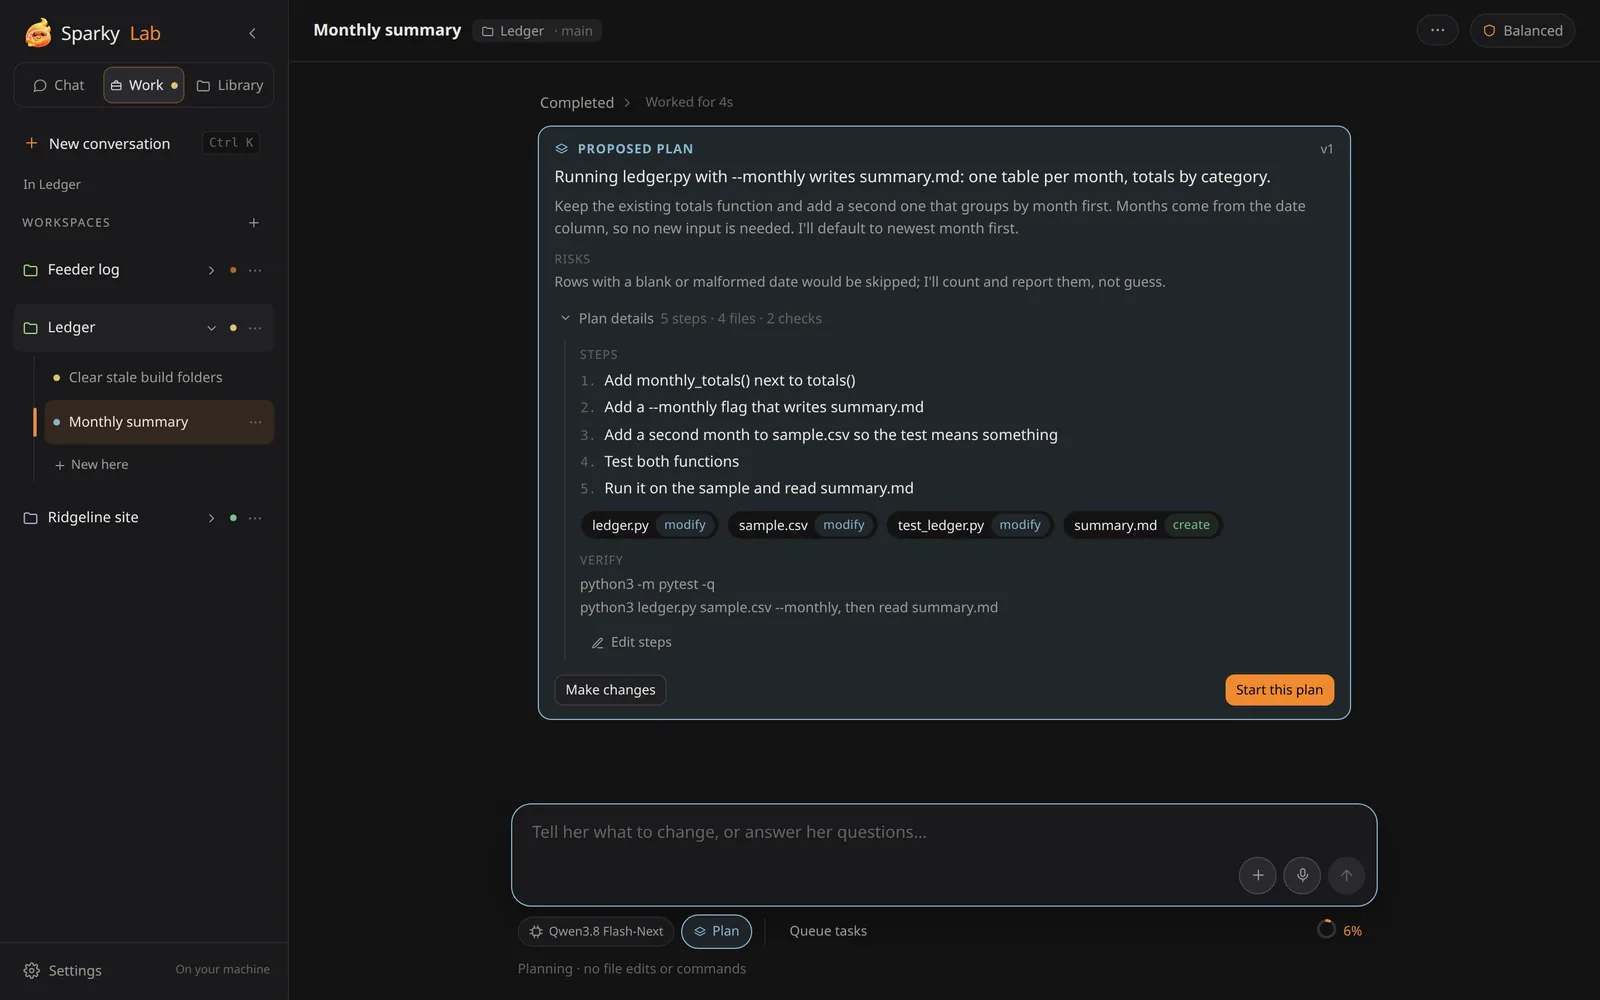The image size is (1600, 1000).
Task: Click the 6% context usage indicator
Action: tap(1340, 930)
